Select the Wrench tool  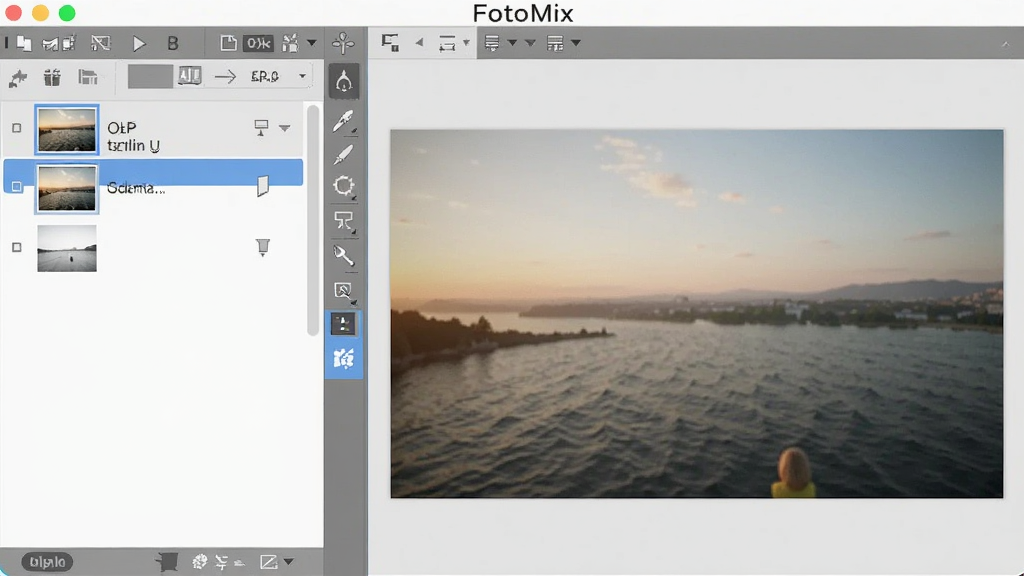pyautogui.click(x=344, y=255)
